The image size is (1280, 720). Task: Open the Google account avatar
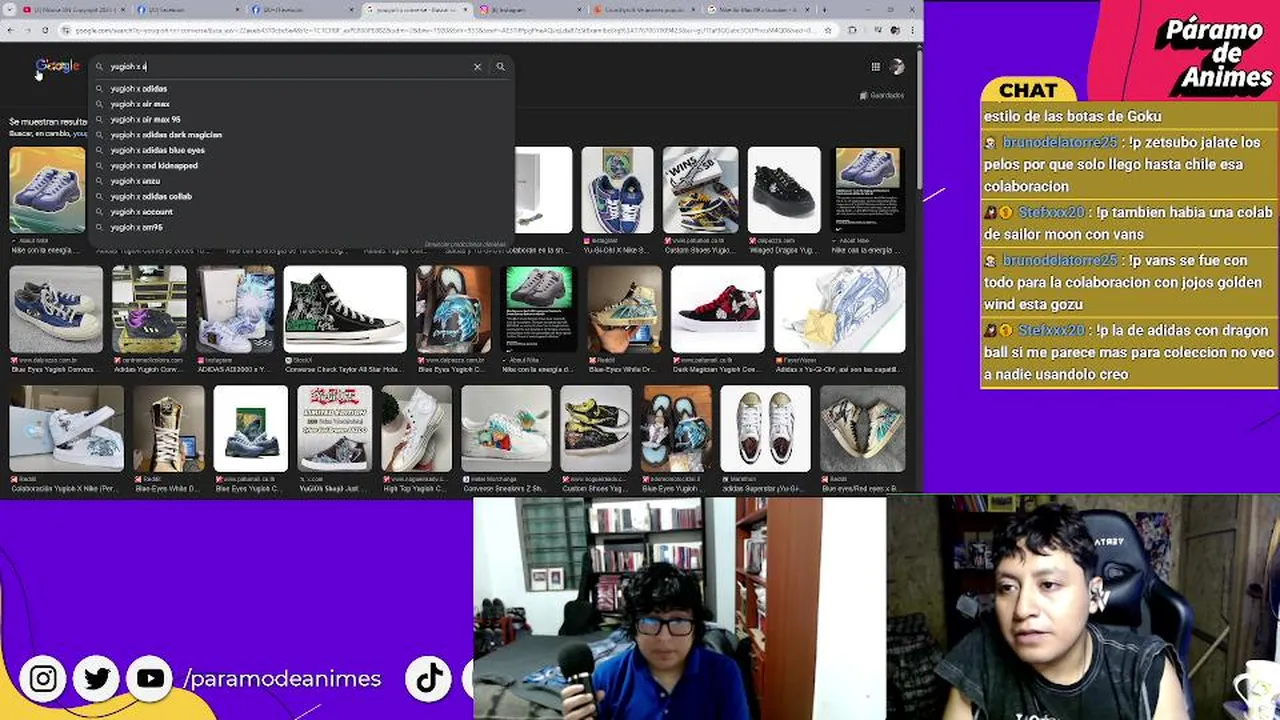(897, 67)
